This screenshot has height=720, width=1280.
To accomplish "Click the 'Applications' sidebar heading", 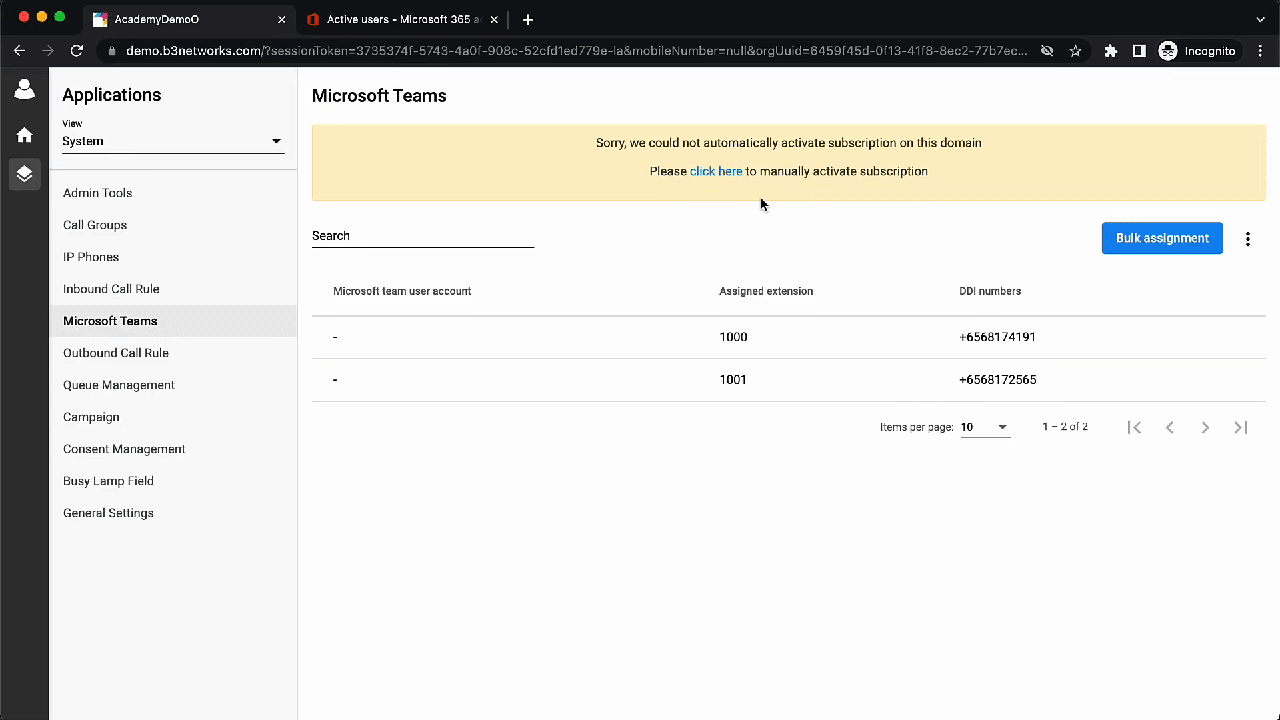I will click(x=111, y=95).
